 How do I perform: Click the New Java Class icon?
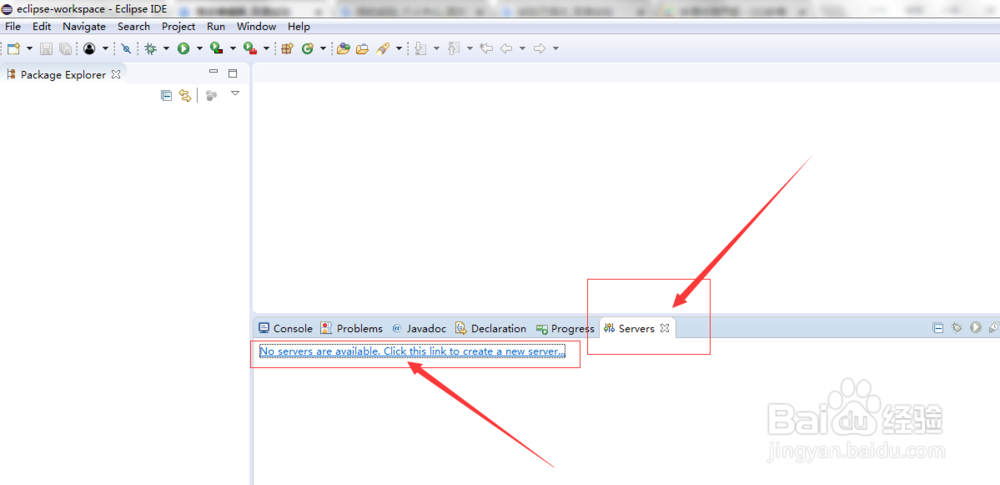click(x=307, y=48)
